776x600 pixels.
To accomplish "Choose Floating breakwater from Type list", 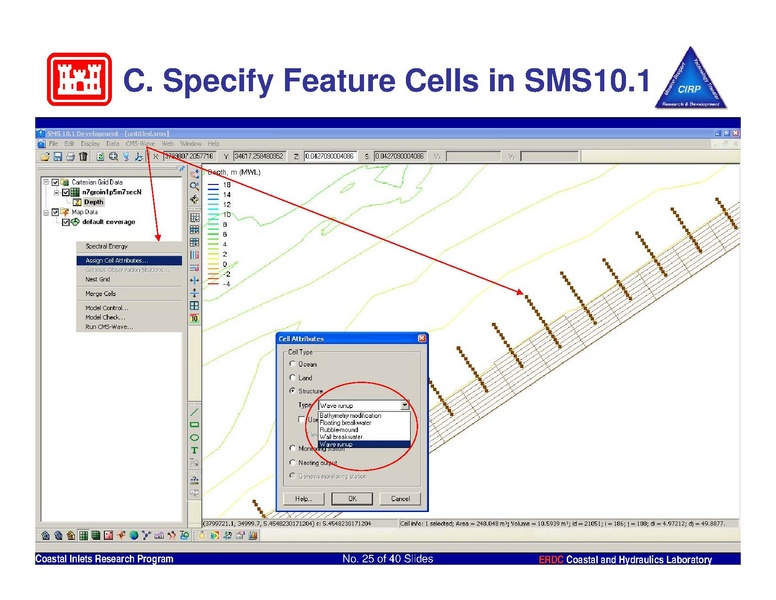I will pyautogui.click(x=364, y=423).
